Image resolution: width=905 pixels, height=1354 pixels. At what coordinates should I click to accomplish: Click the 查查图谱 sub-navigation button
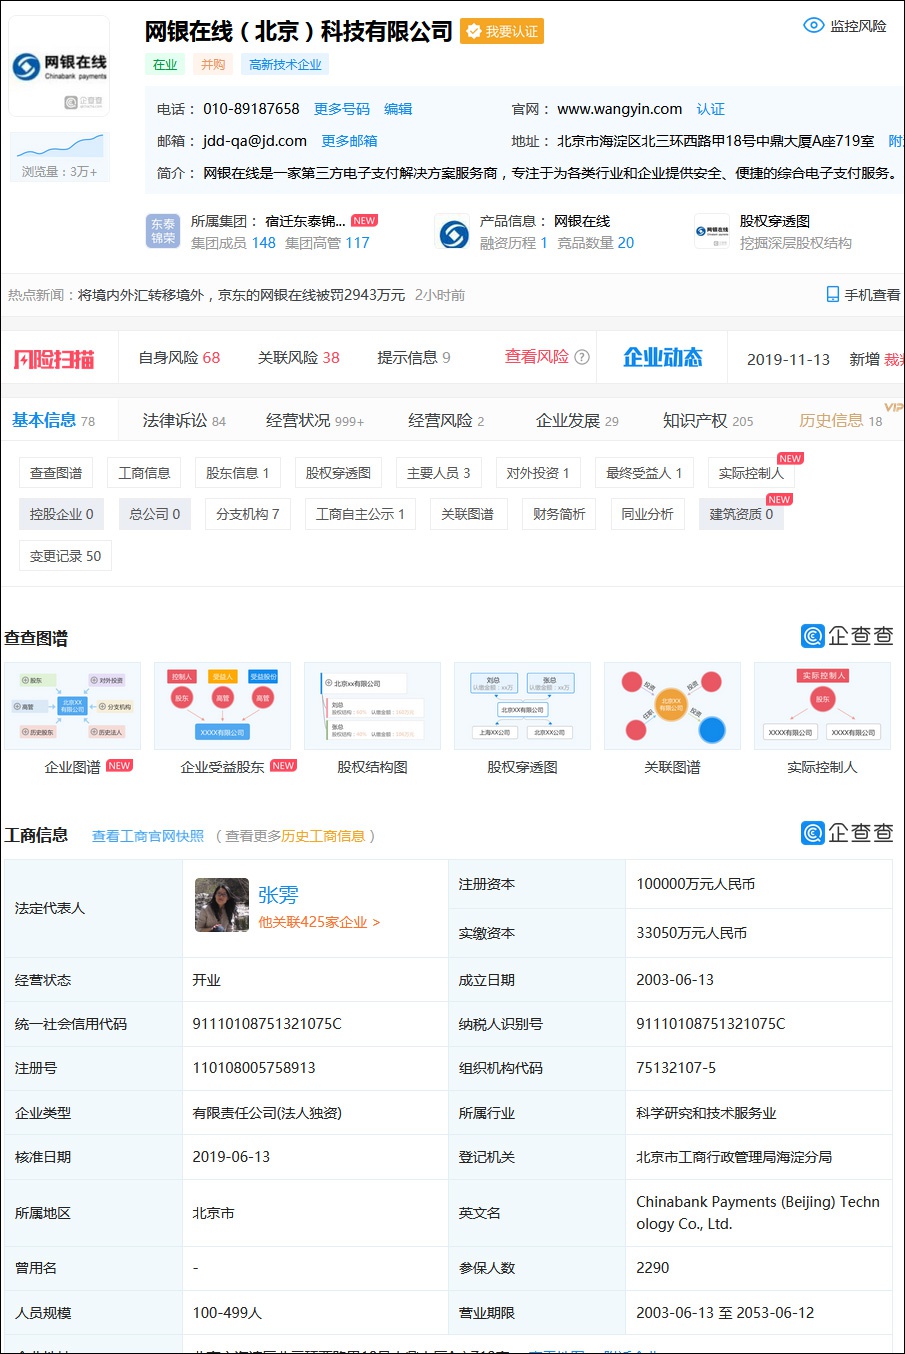coord(56,473)
